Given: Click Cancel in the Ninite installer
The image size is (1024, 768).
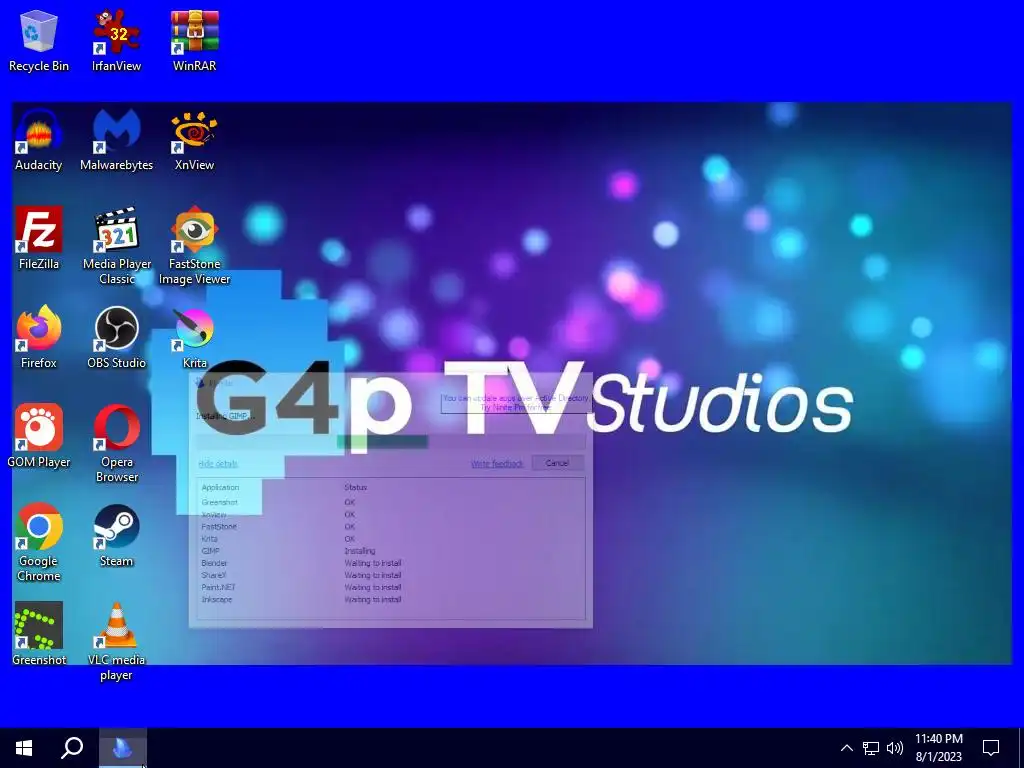Looking at the screenshot, I should click(x=557, y=463).
